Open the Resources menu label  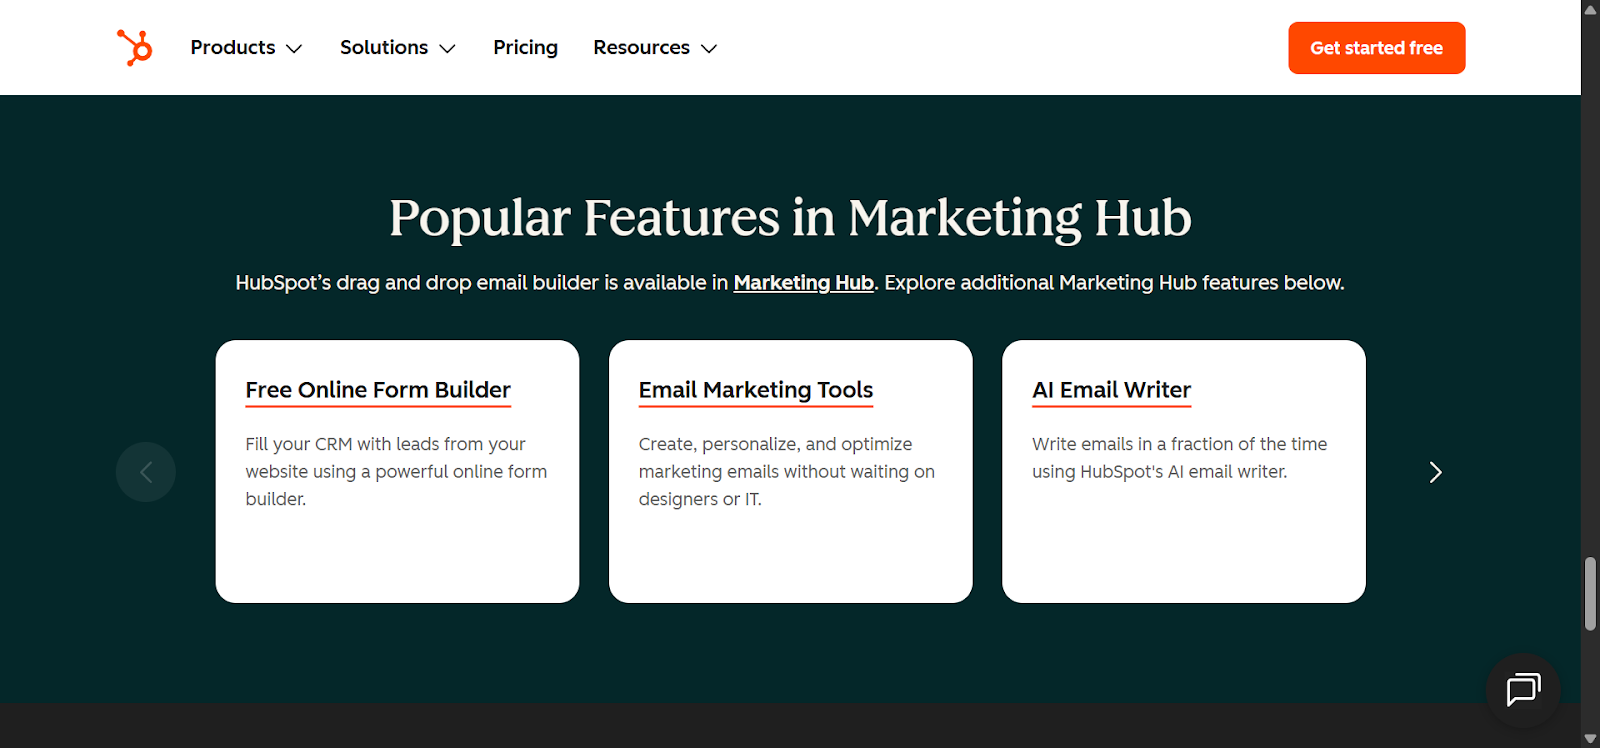tap(641, 48)
